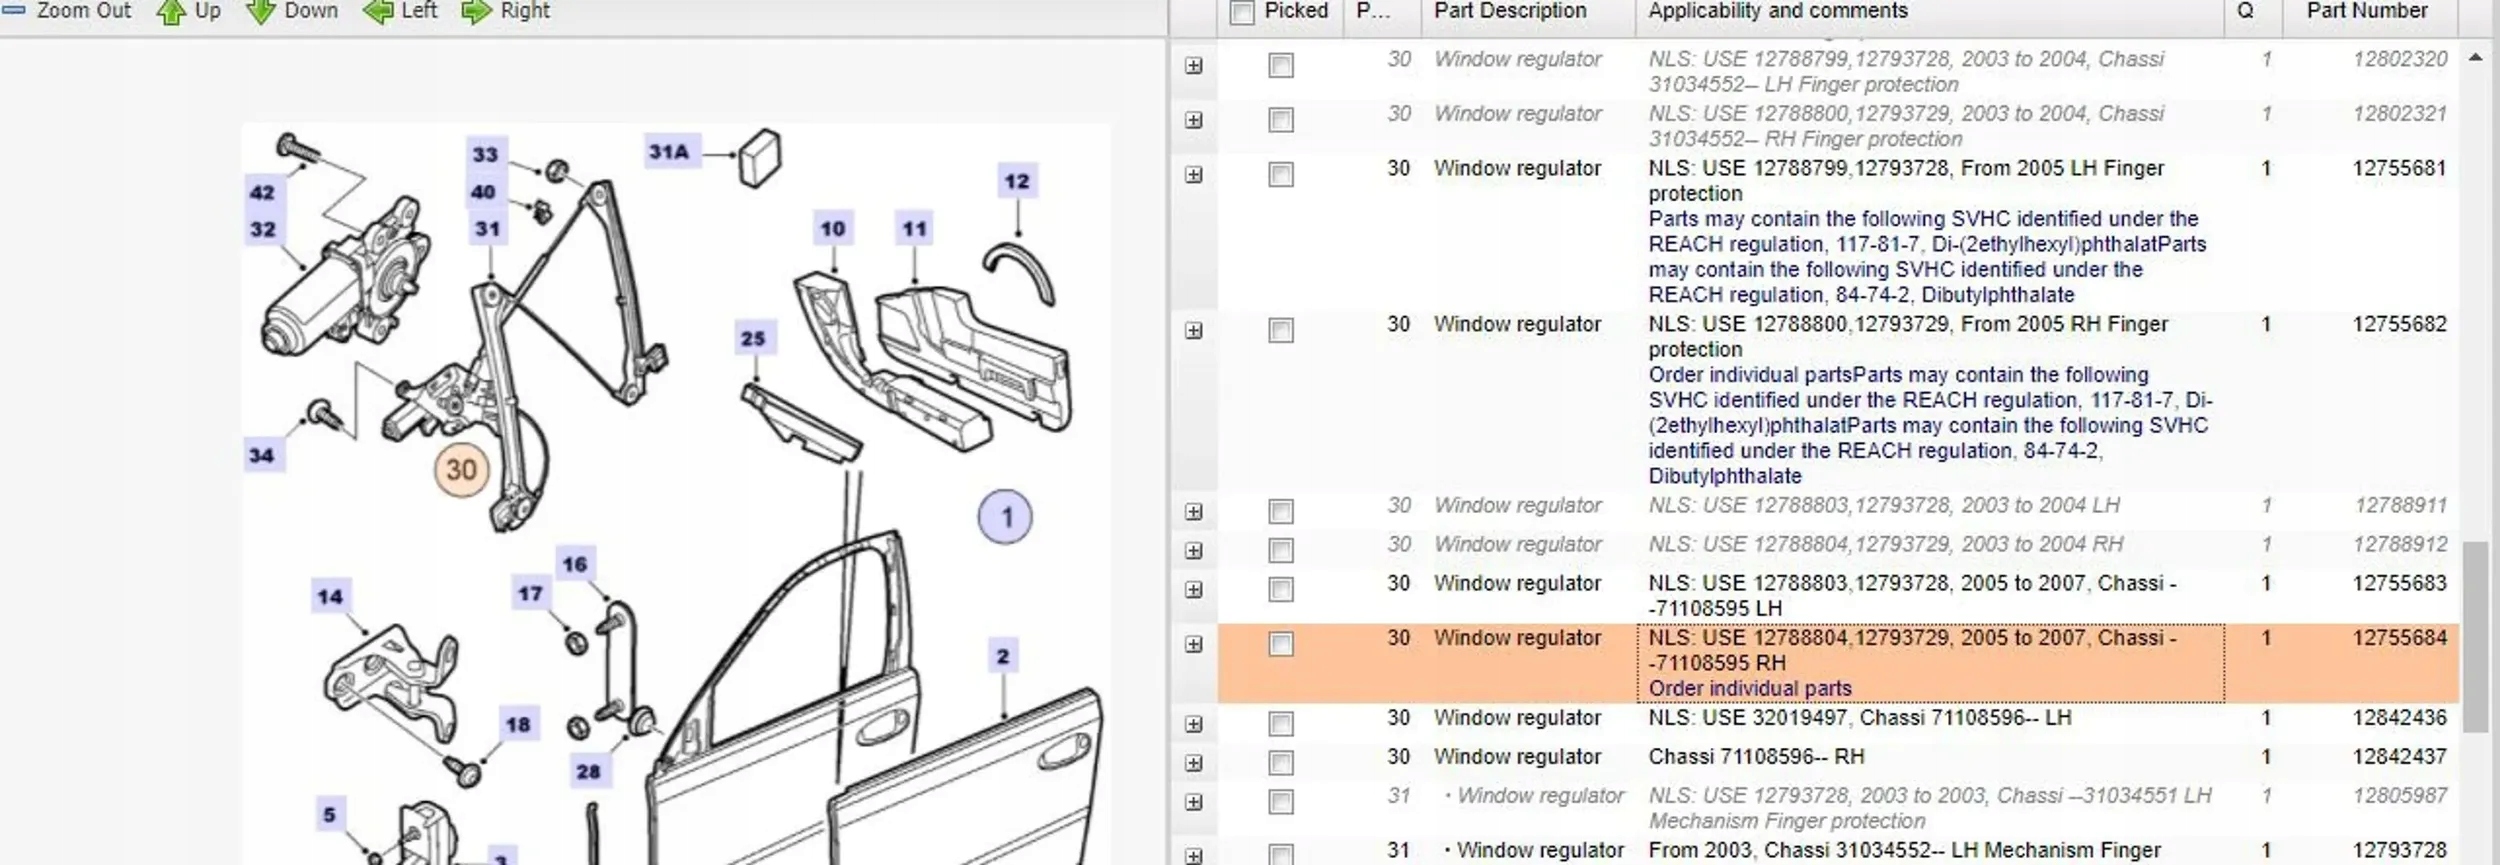Pan the diagram Right
2500x865 pixels.
pos(505,11)
